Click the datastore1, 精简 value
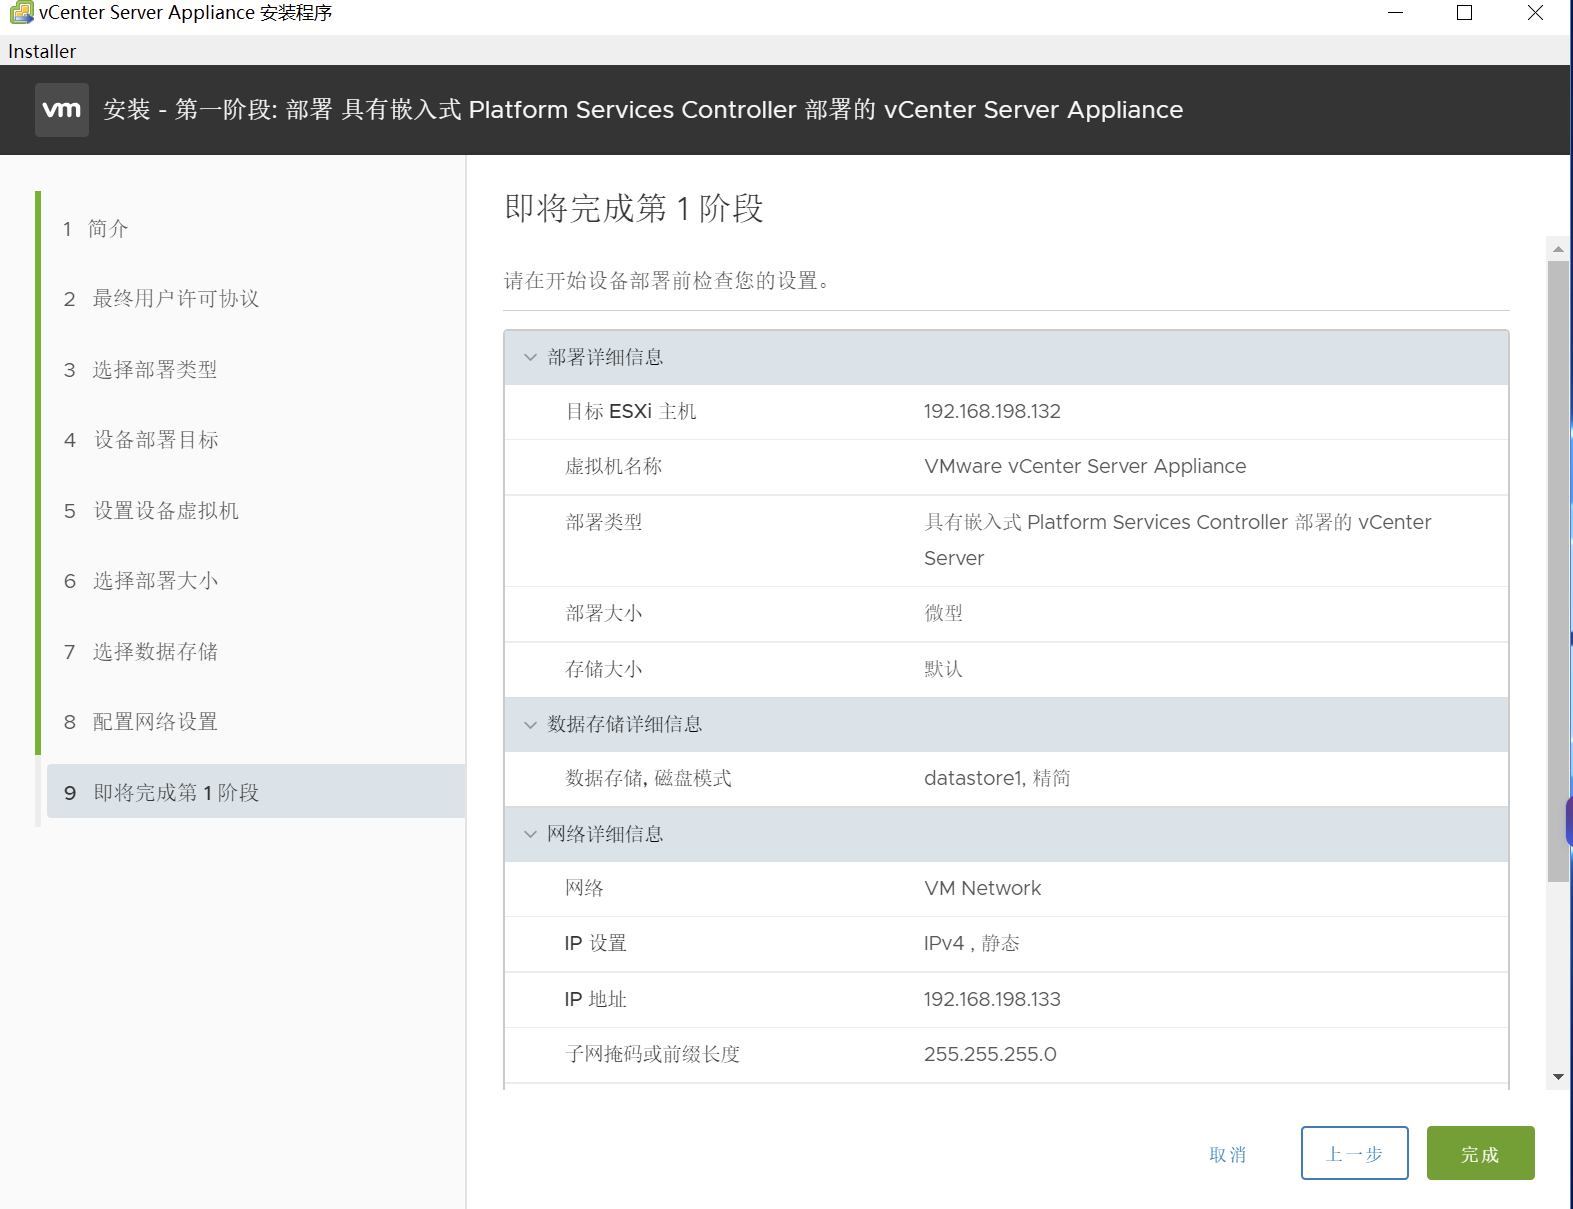This screenshot has height=1209, width=1573. pos(997,778)
